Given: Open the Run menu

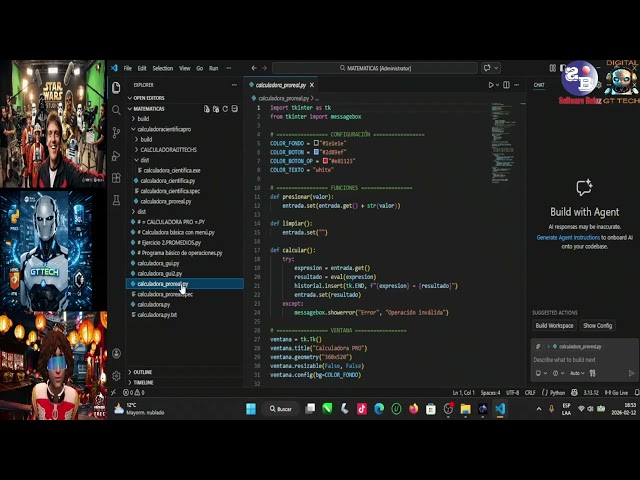Looking at the screenshot, I should click(x=213, y=68).
